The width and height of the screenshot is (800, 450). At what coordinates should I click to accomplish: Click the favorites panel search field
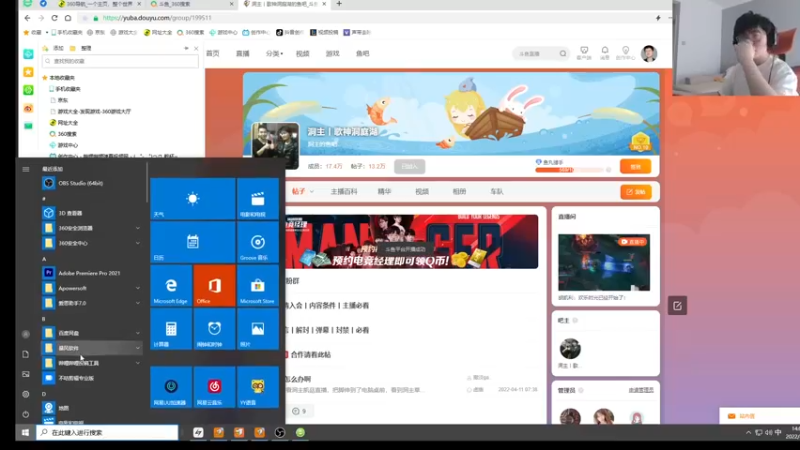tap(120, 61)
